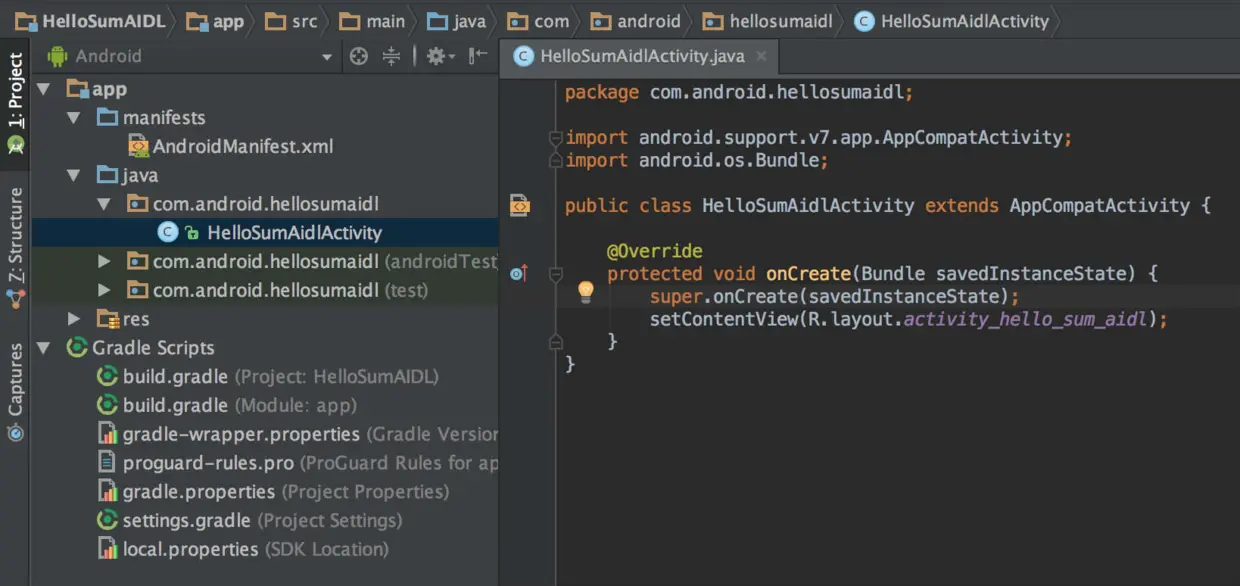Click the hide project panel icon
Viewport: 1240px width, 586px height.
point(479,57)
